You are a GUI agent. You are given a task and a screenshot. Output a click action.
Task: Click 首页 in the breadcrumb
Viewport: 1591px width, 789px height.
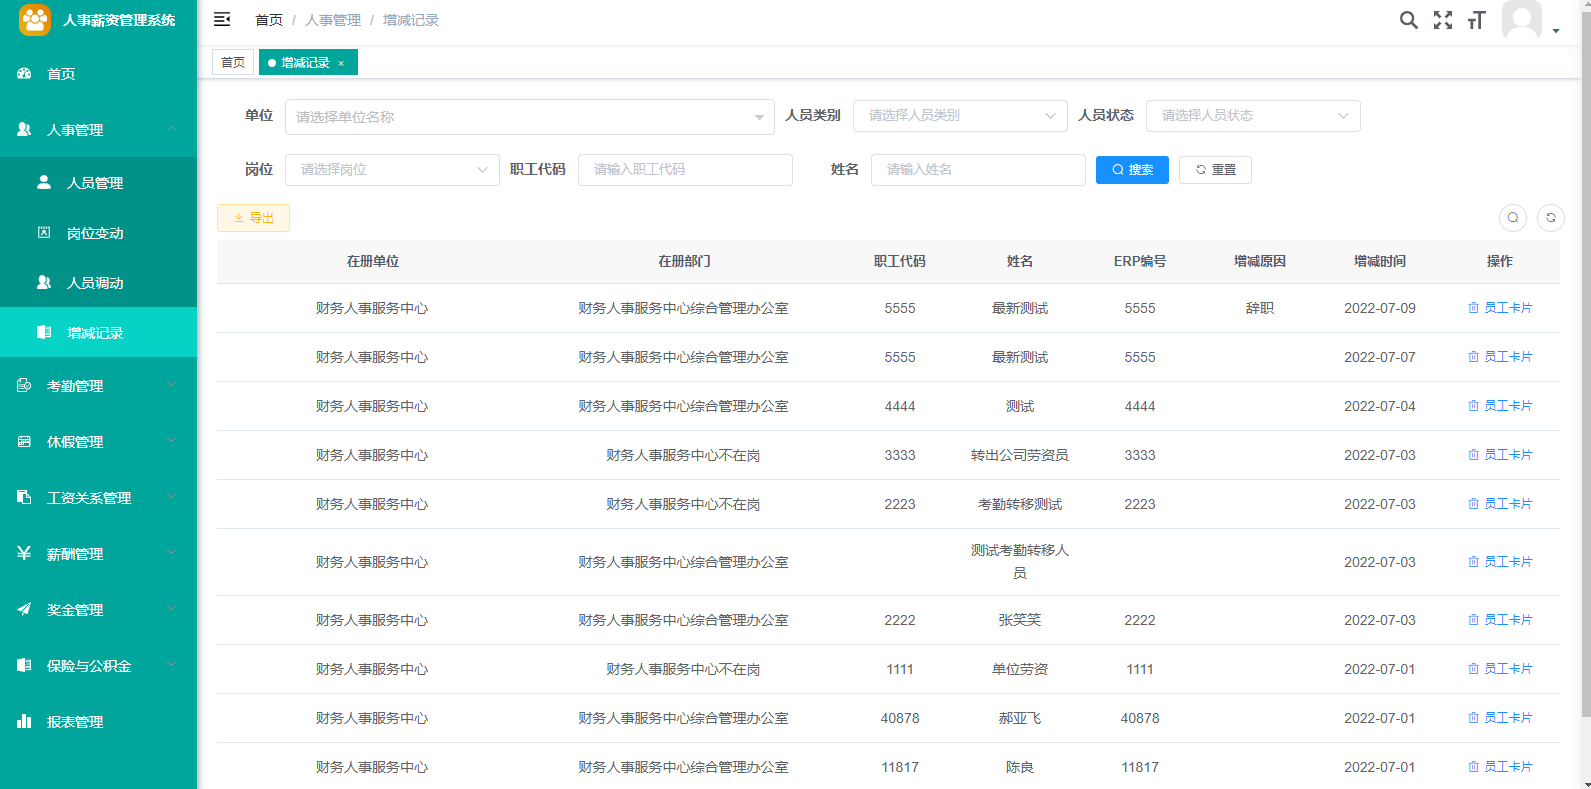pos(269,20)
